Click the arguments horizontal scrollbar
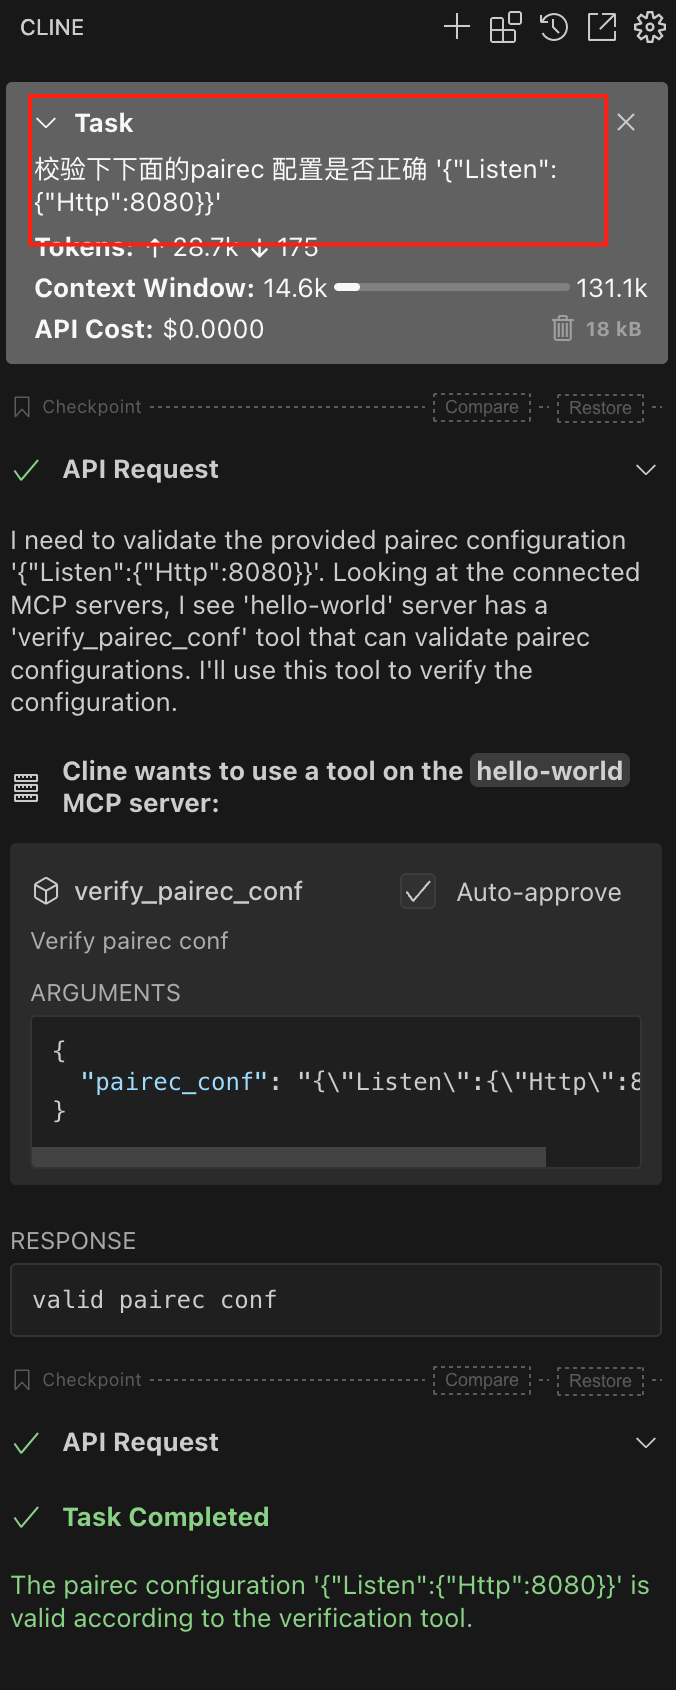 pos(290,1157)
